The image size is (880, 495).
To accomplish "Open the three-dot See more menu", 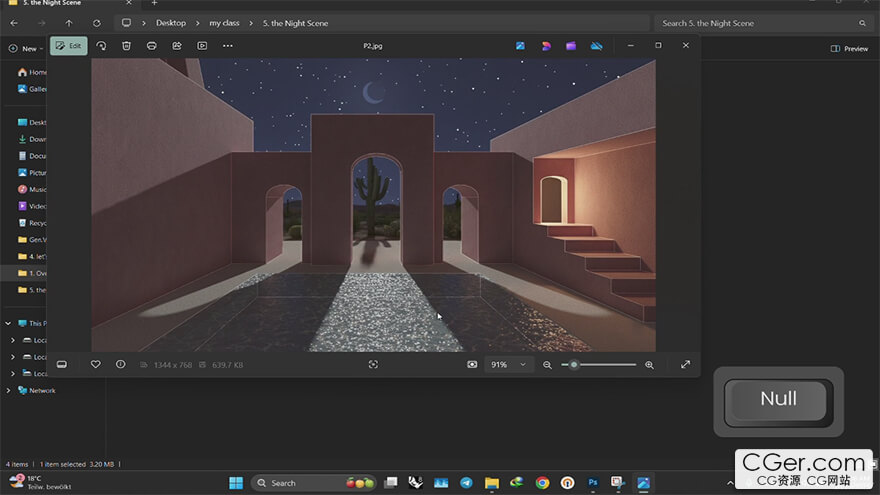I will (228, 46).
